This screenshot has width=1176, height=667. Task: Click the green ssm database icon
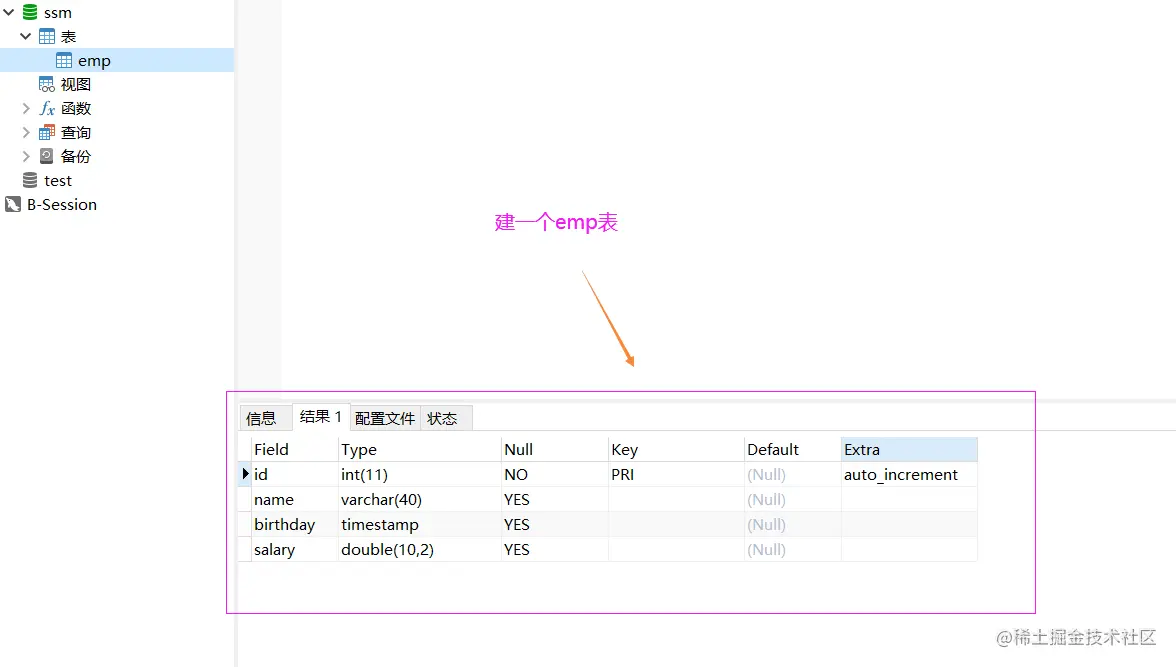point(30,12)
